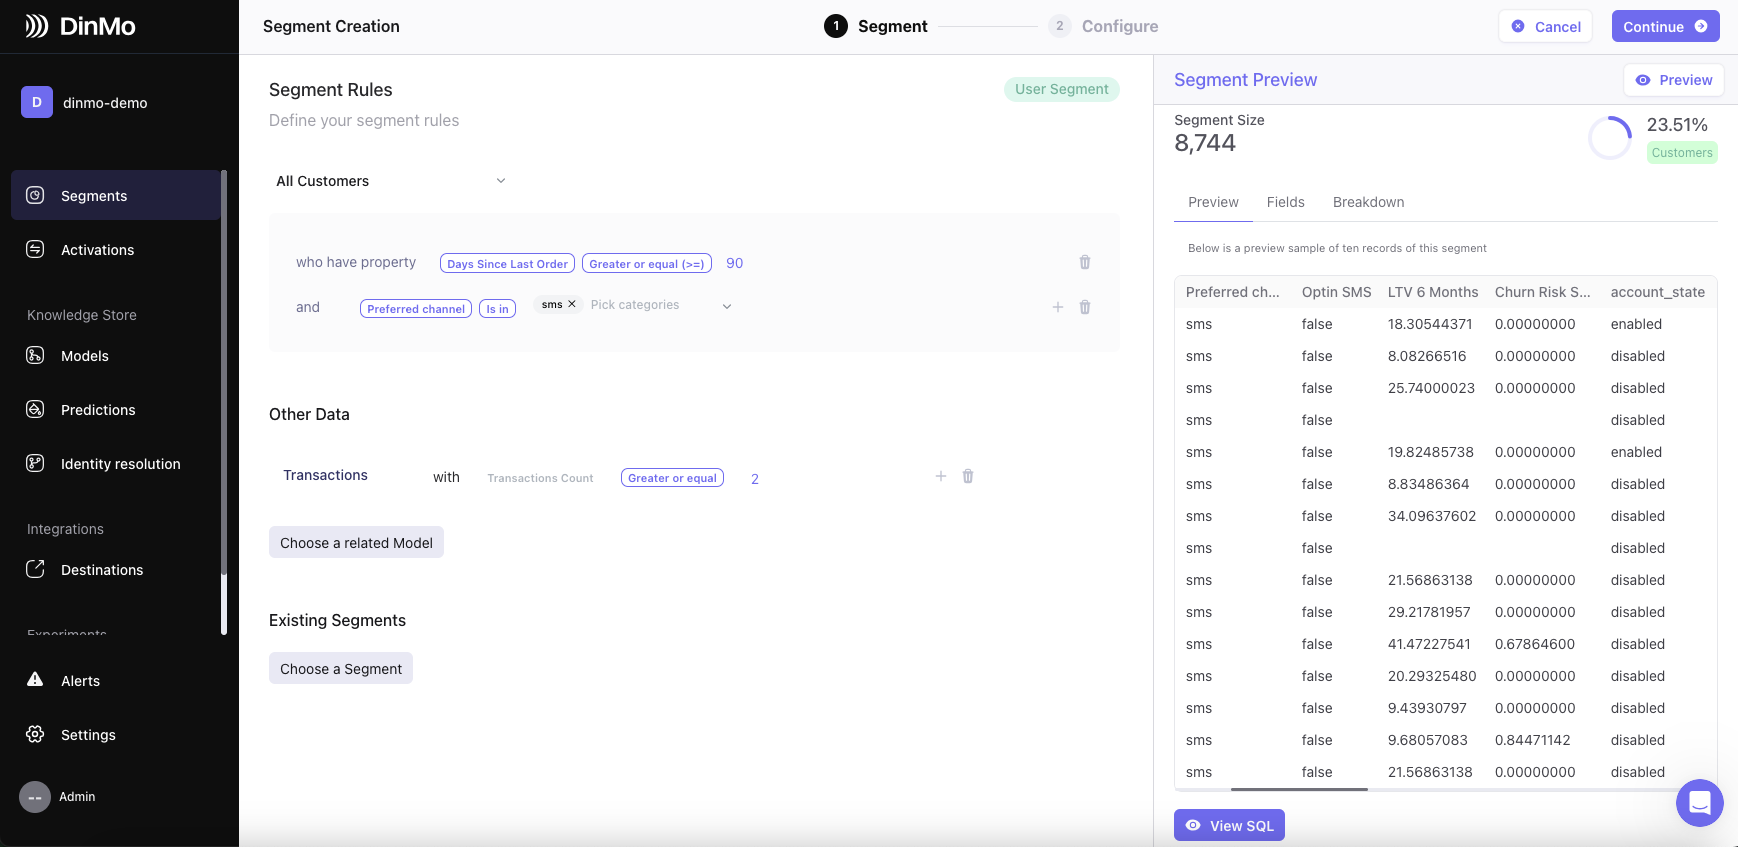Click the DinMo logo icon
1738x847 pixels.
coord(37,26)
